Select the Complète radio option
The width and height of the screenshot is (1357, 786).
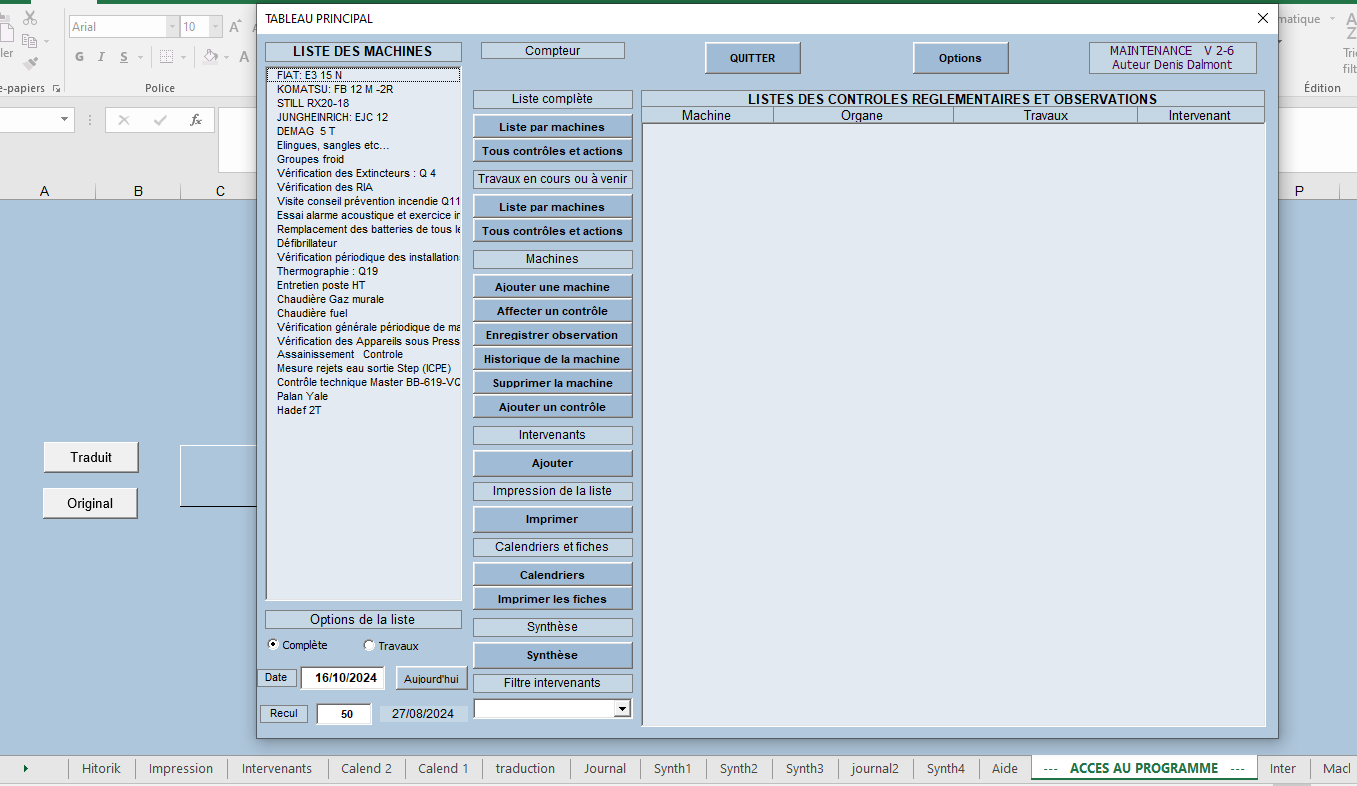click(x=298, y=645)
